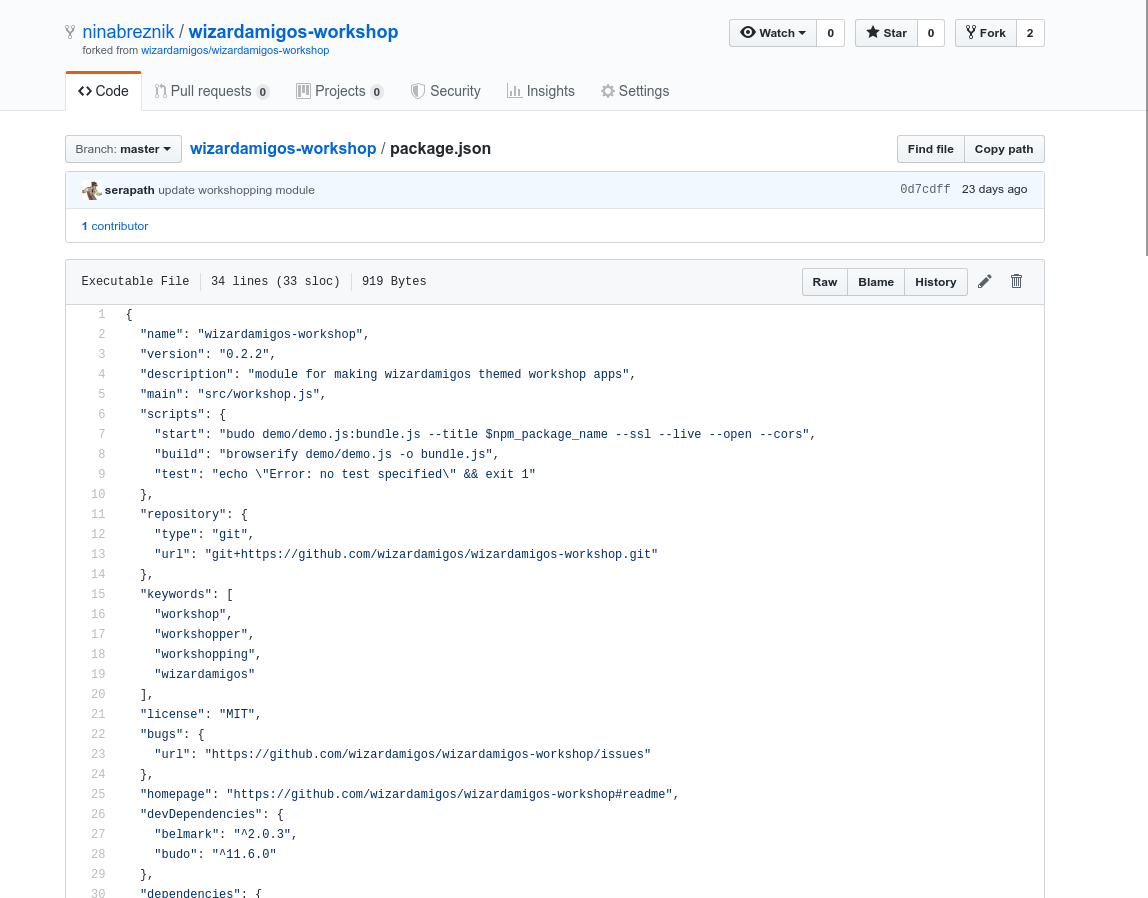Open the Branch: master dropdown
Screen dimensions: 1148x898
123,149
